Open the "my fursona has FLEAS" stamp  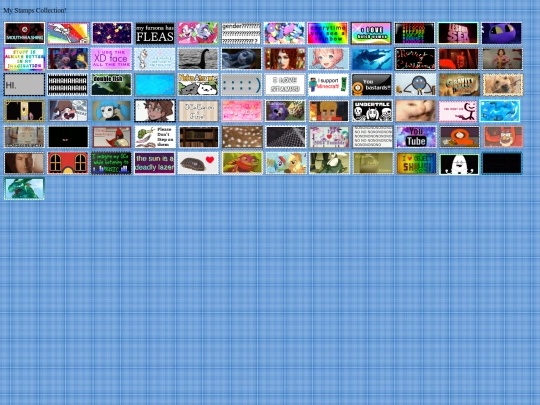pos(155,33)
